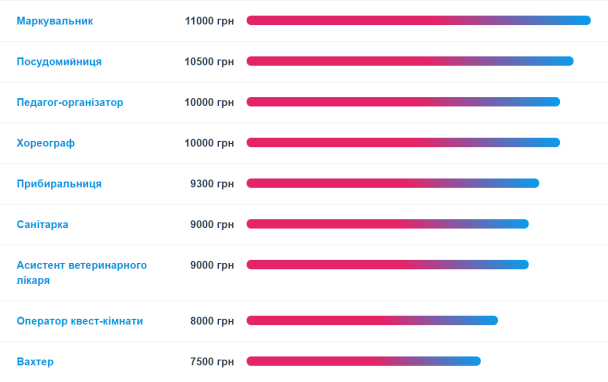Open Асистент ветеринарного лікаря link
The width and height of the screenshot is (608, 382).
coord(82,273)
